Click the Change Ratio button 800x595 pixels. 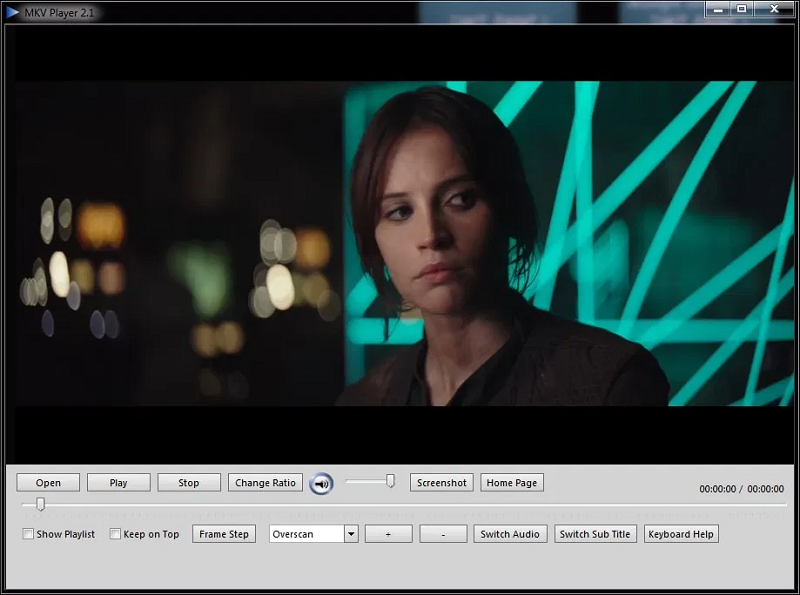click(x=265, y=483)
